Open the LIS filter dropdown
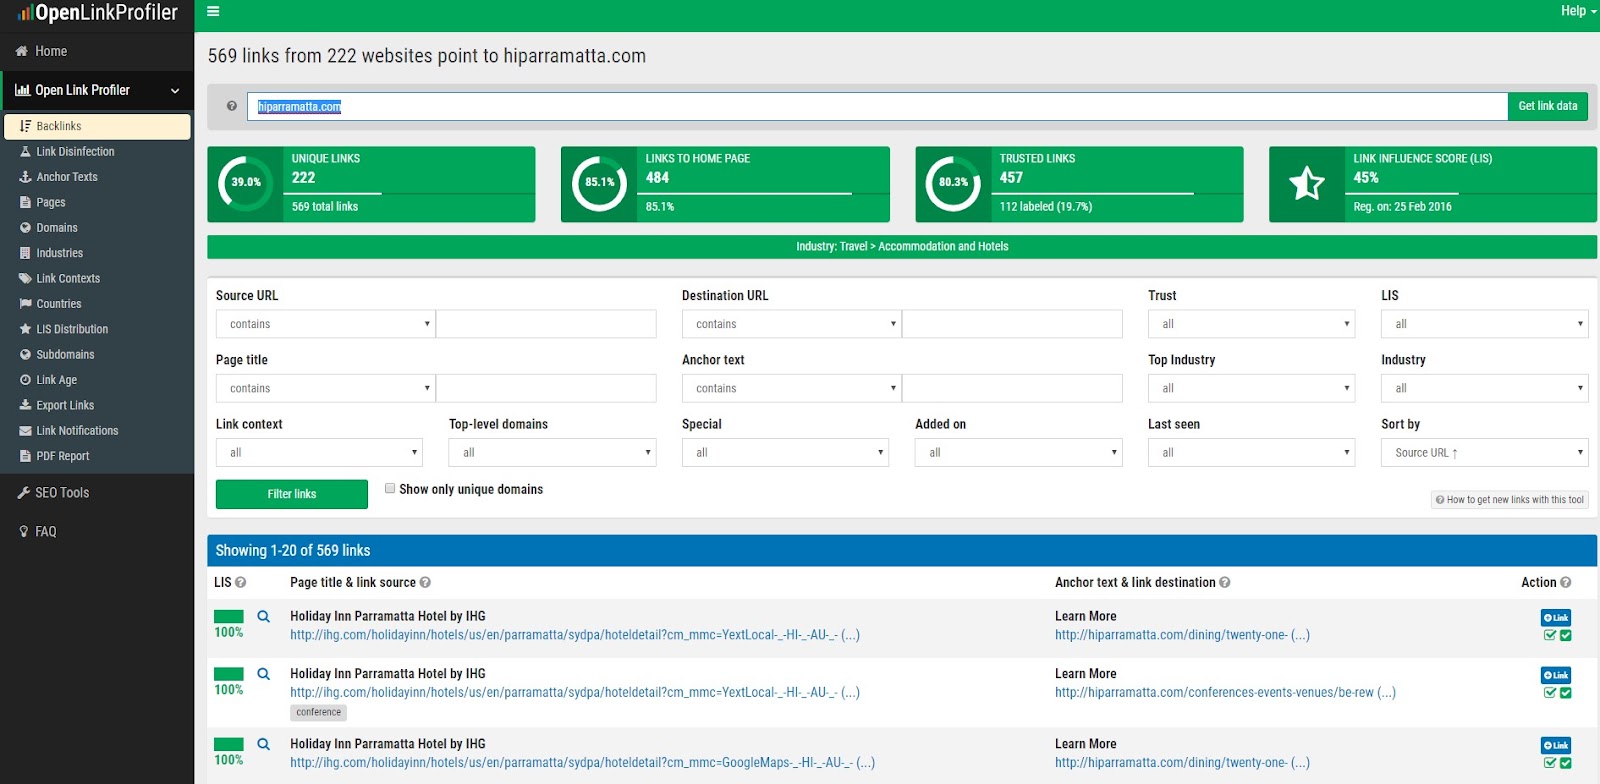This screenshot has width=1600, height=784. click(1484, 324)
